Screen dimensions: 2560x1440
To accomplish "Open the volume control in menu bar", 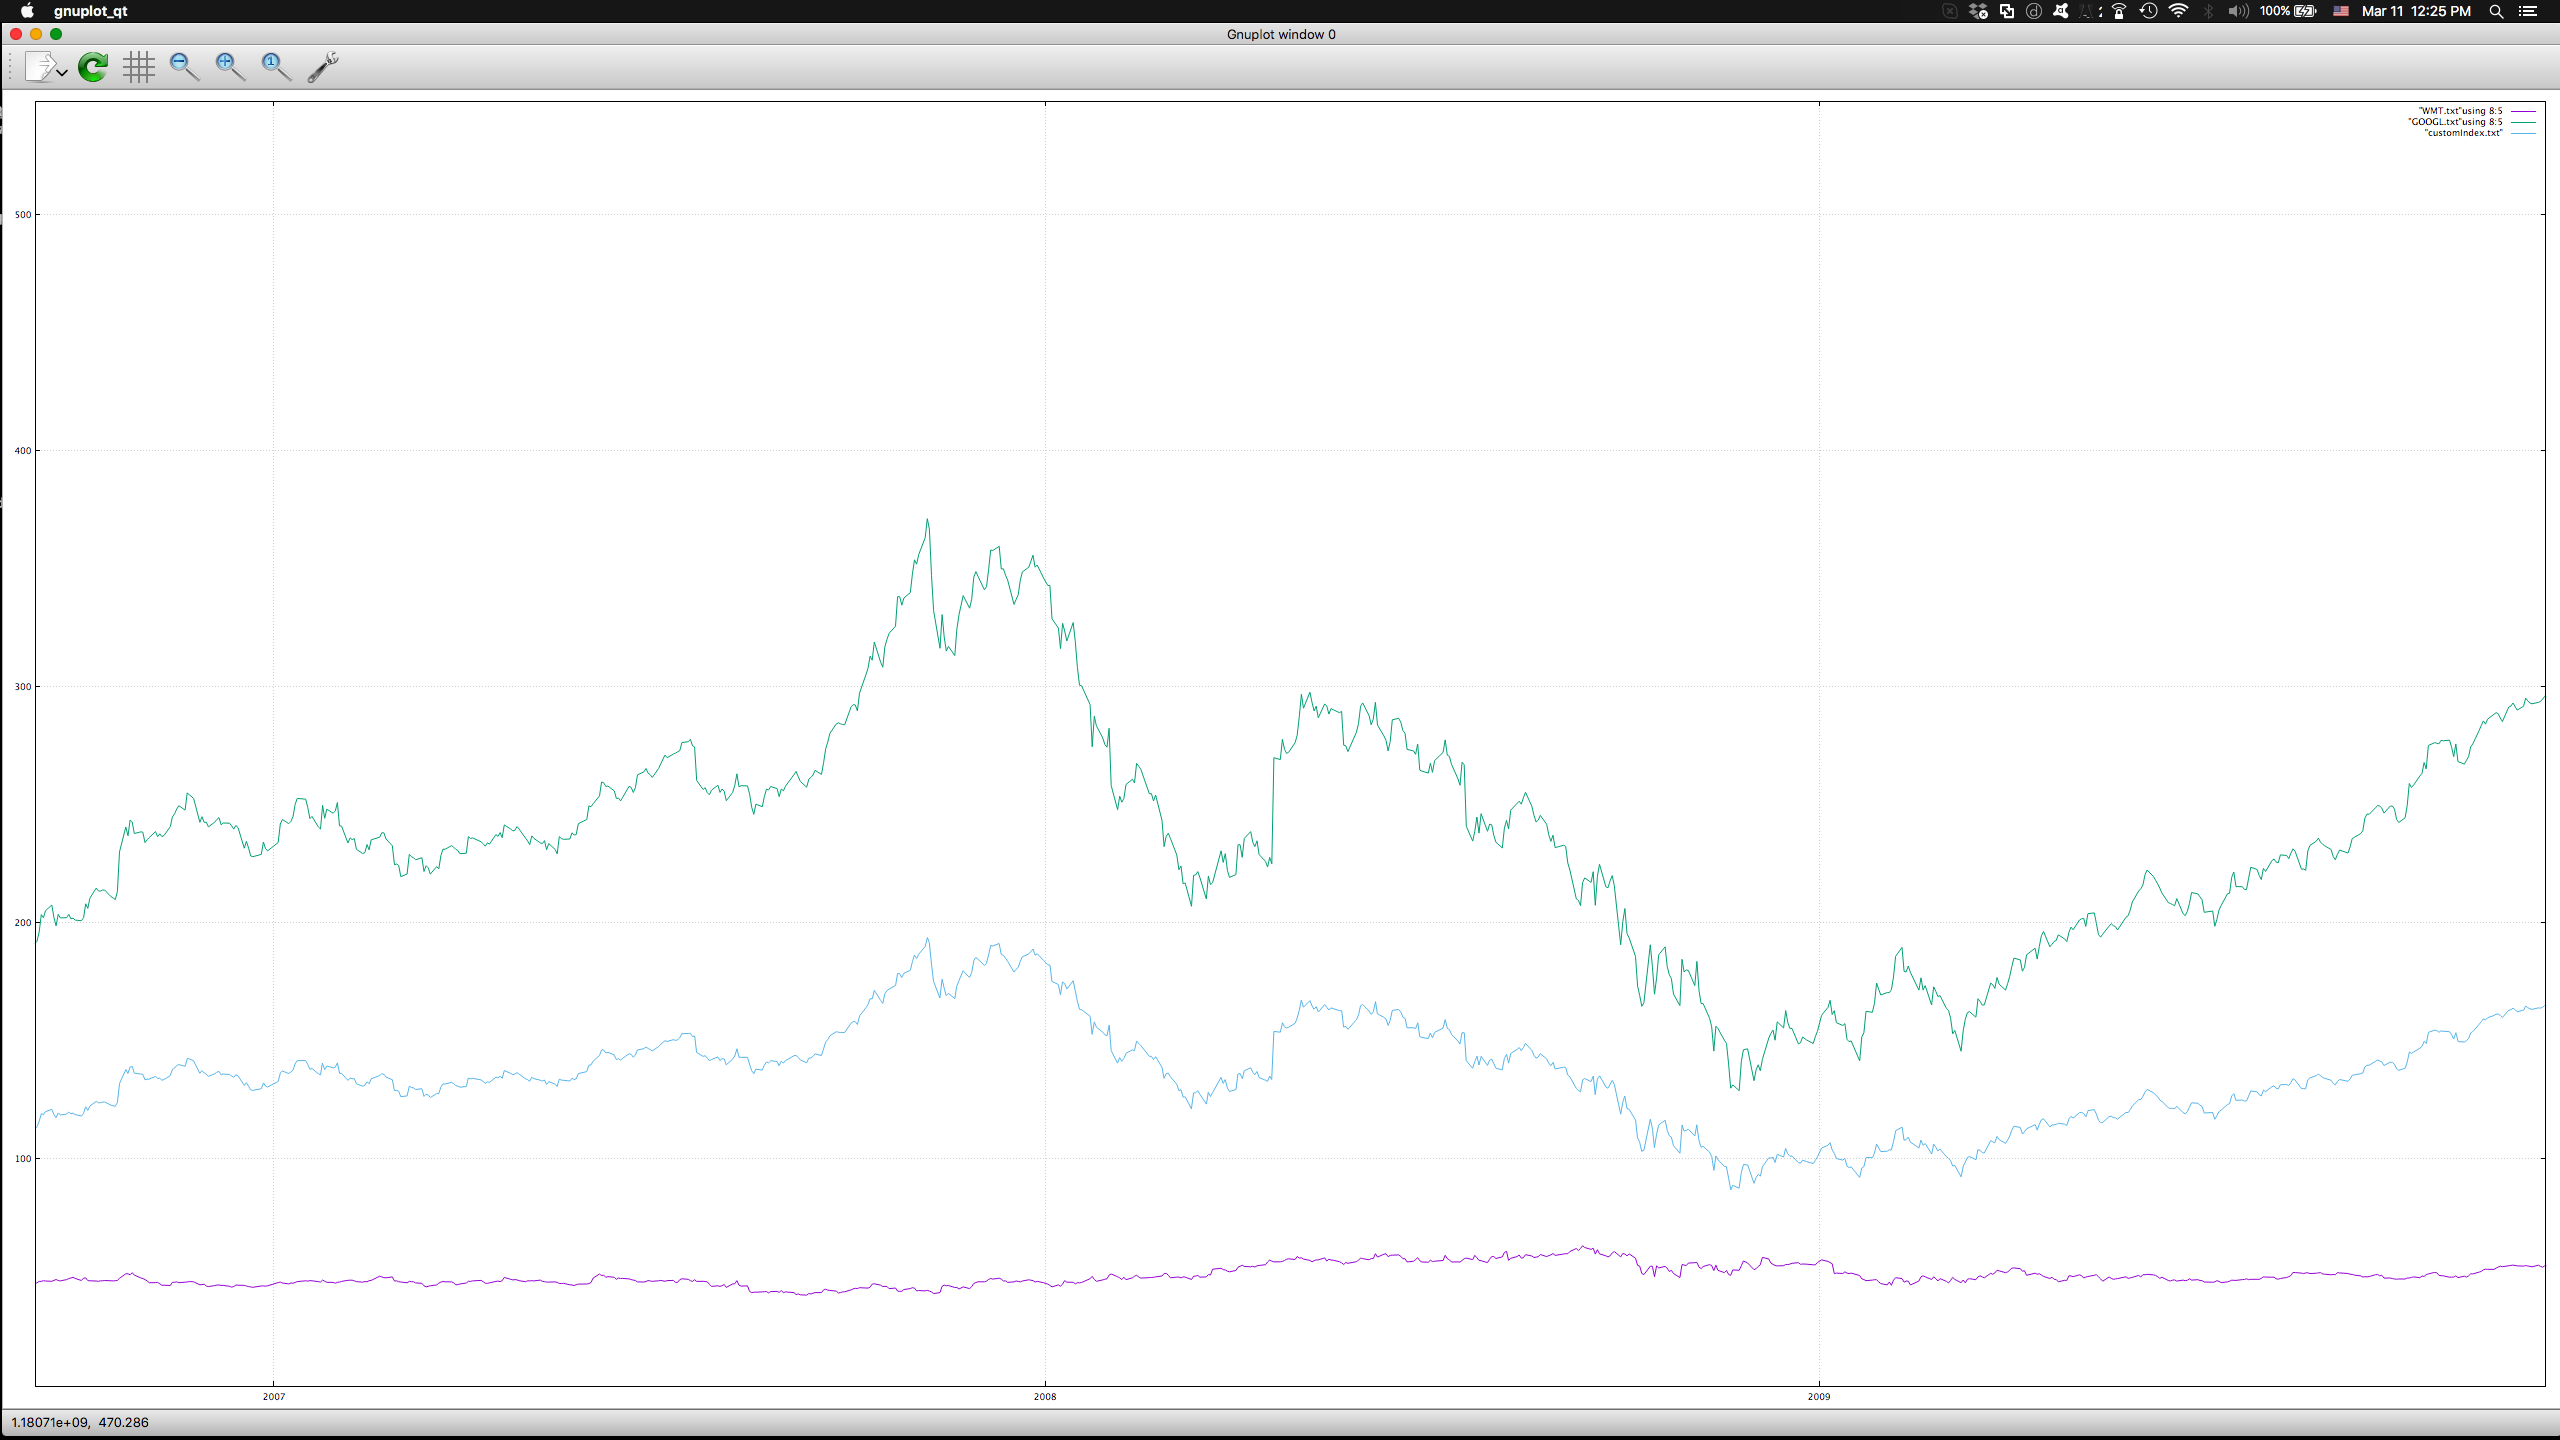I will pyautogui.click(x=2238, y=11).
